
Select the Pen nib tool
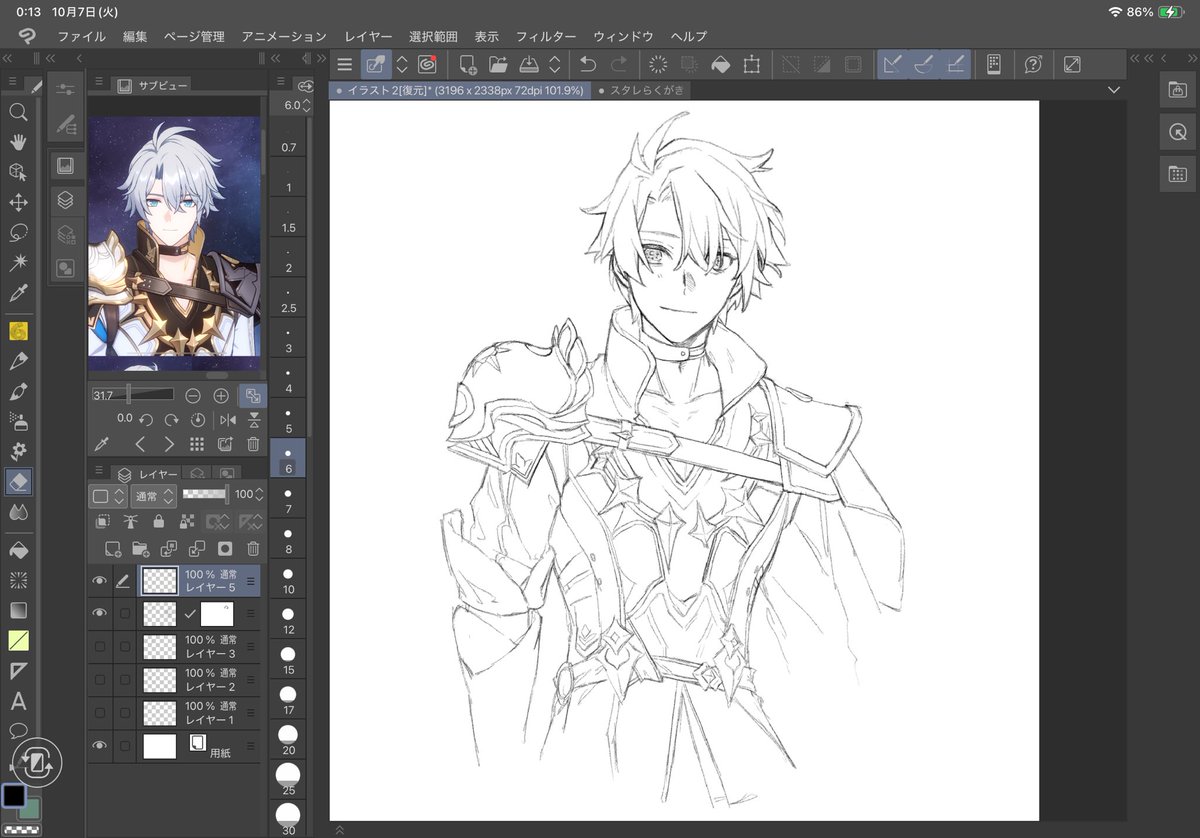point(18,361)
